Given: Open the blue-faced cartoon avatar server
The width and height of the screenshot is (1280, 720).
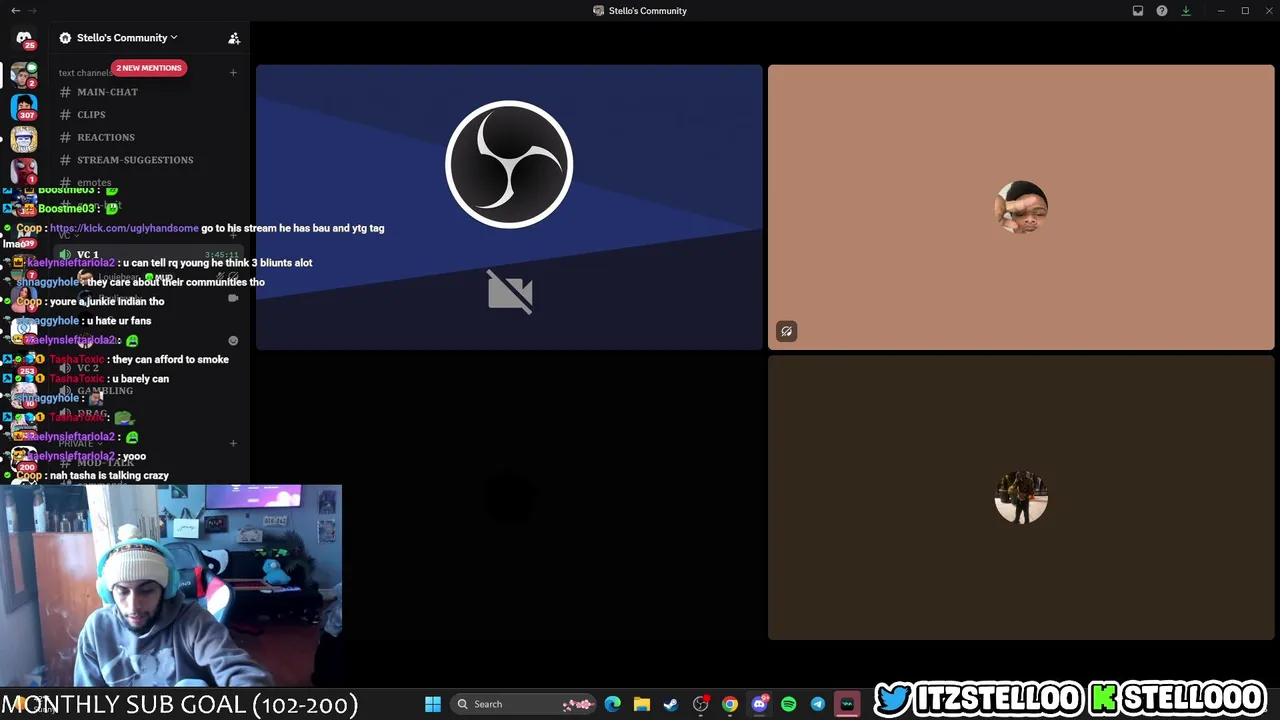Looking at the screenshot, I should click(24, 139).
